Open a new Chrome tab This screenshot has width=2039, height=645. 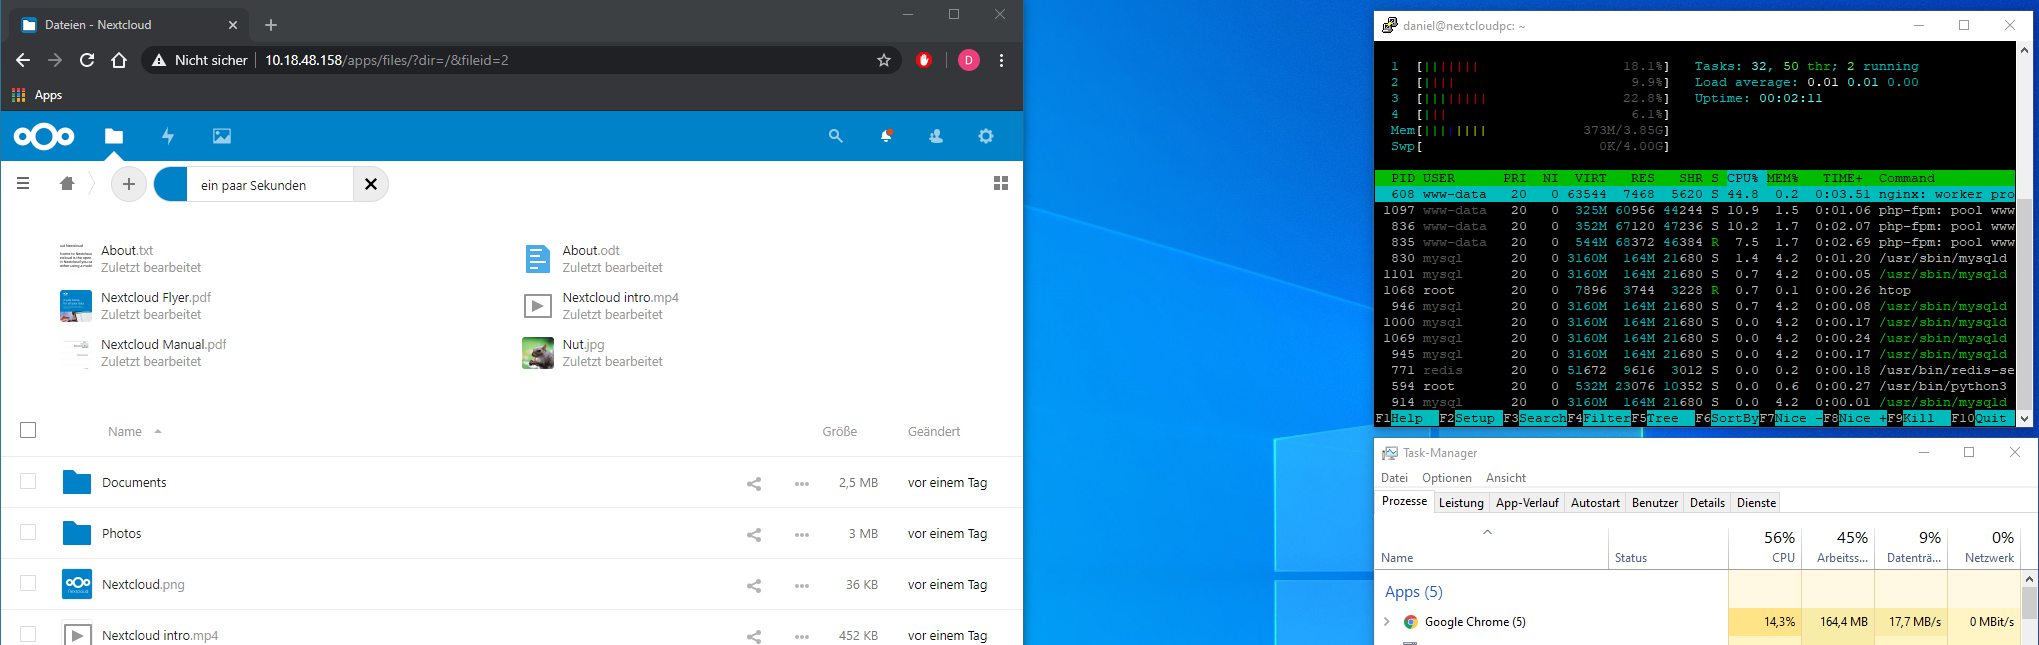coord(271,25)
